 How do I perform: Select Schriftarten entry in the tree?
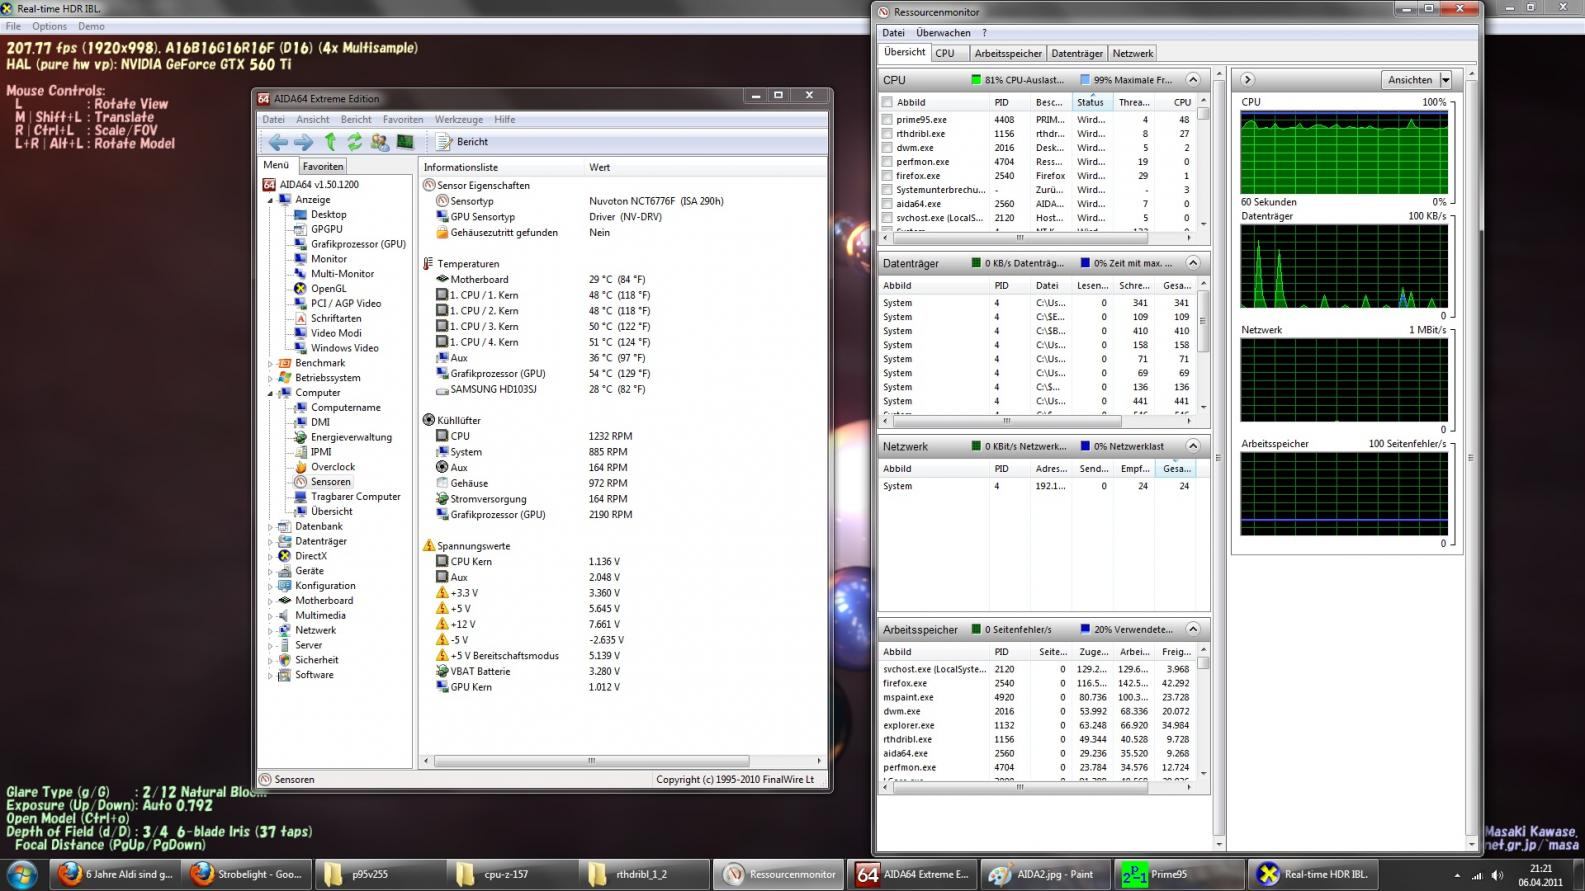click(x=336, y=318)
